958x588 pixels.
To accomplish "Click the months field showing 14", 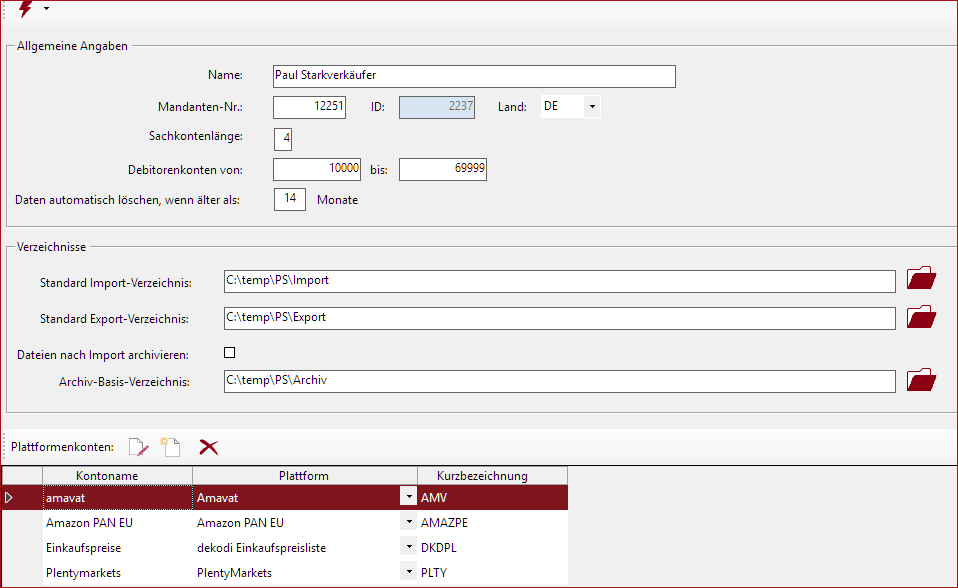I will coord(290,199).
